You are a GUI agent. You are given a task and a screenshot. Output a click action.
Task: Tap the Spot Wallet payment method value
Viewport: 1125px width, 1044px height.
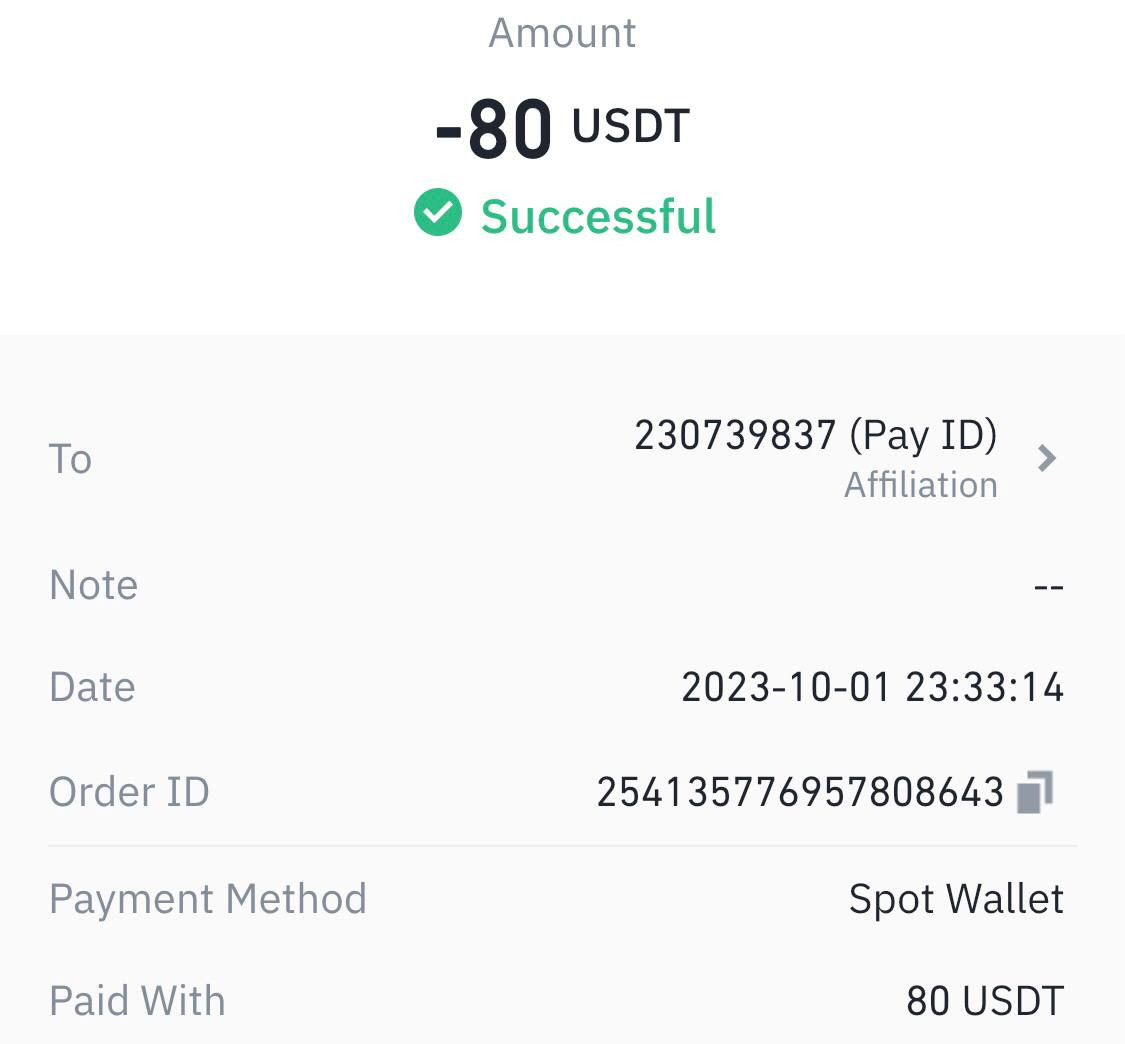point(956,899)
